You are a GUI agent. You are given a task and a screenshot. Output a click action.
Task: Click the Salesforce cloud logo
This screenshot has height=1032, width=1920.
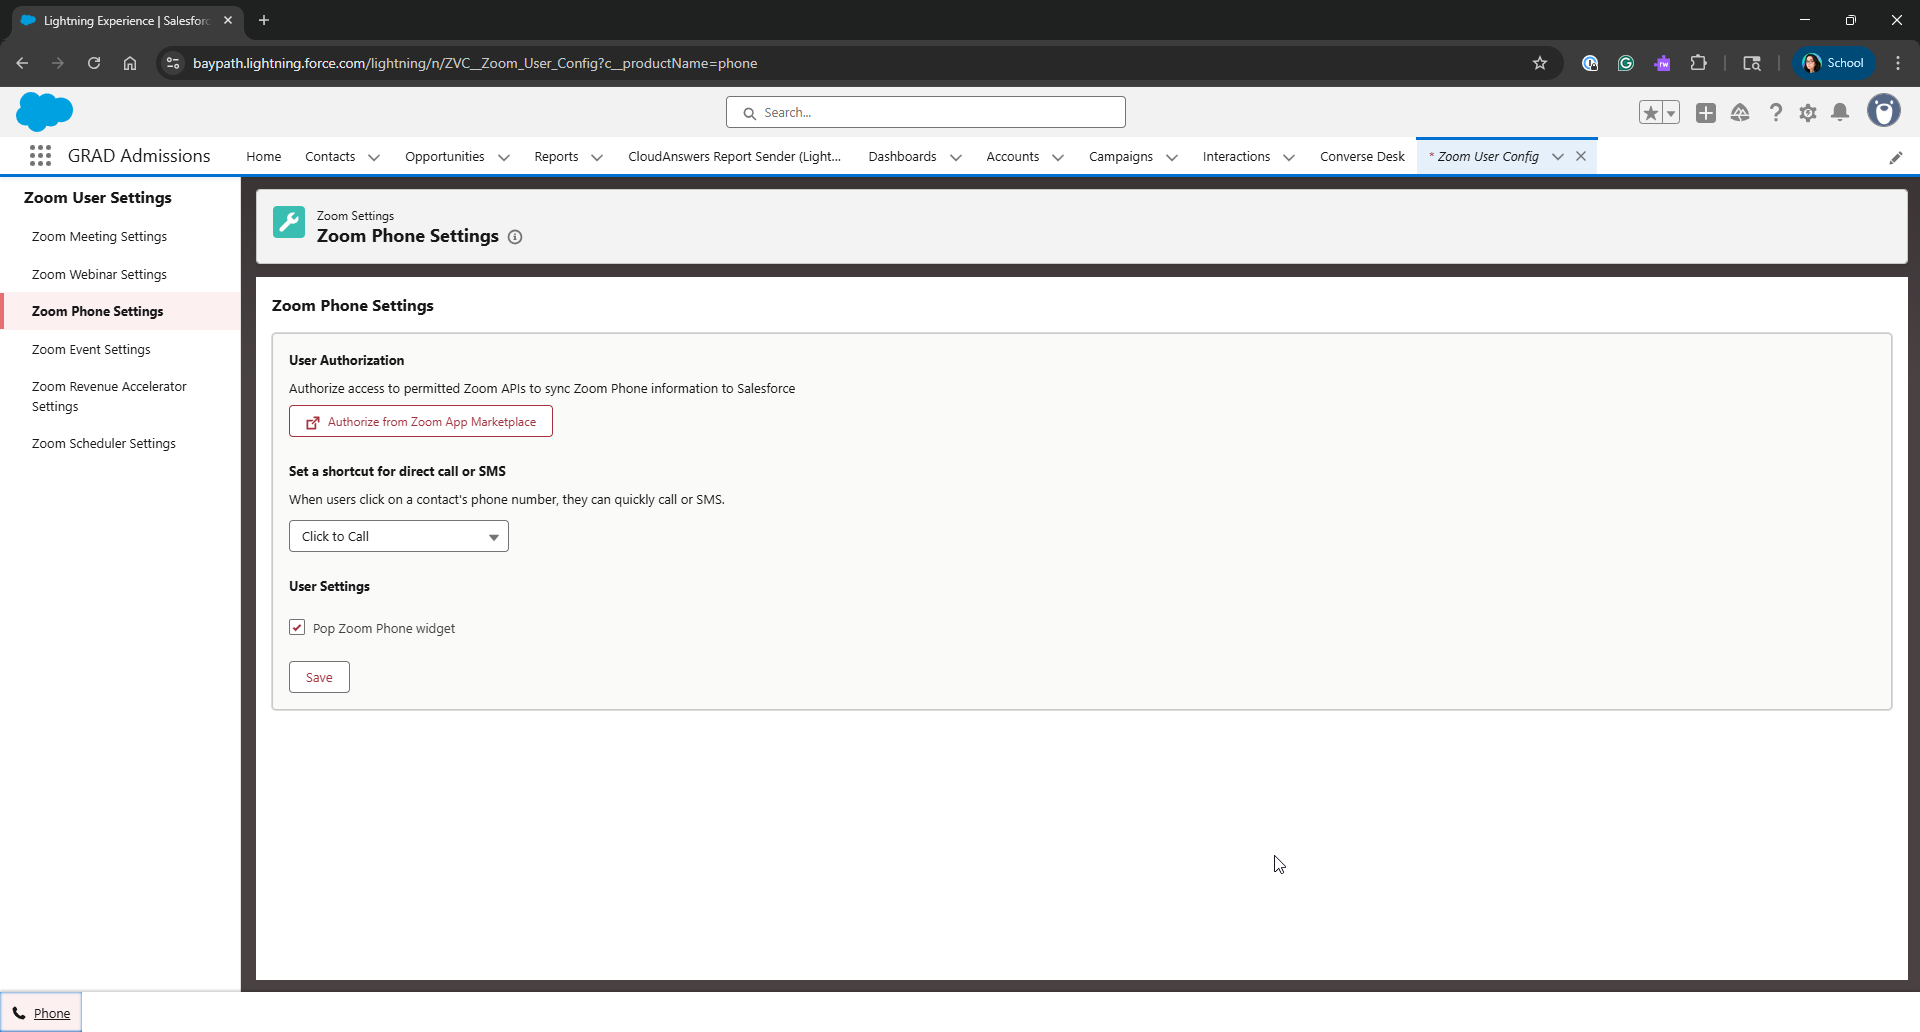pyautogui.click(x=44, y=111)
